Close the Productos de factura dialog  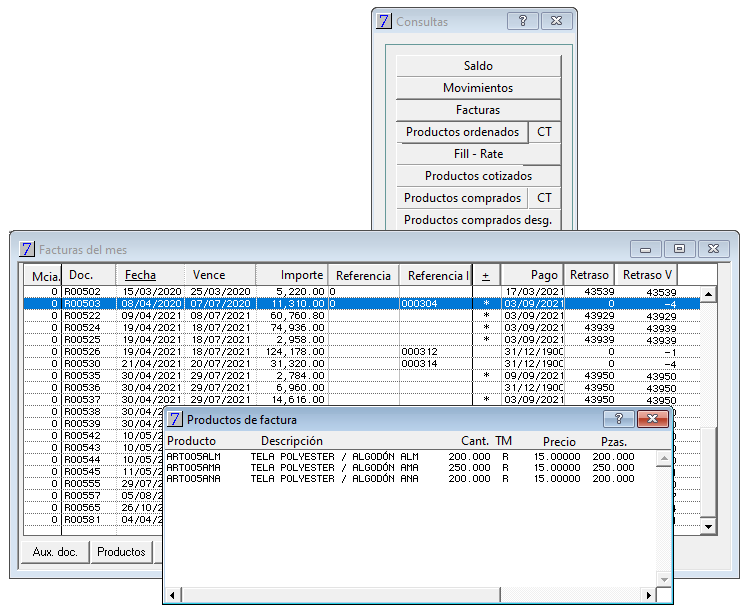pos(652,419)
